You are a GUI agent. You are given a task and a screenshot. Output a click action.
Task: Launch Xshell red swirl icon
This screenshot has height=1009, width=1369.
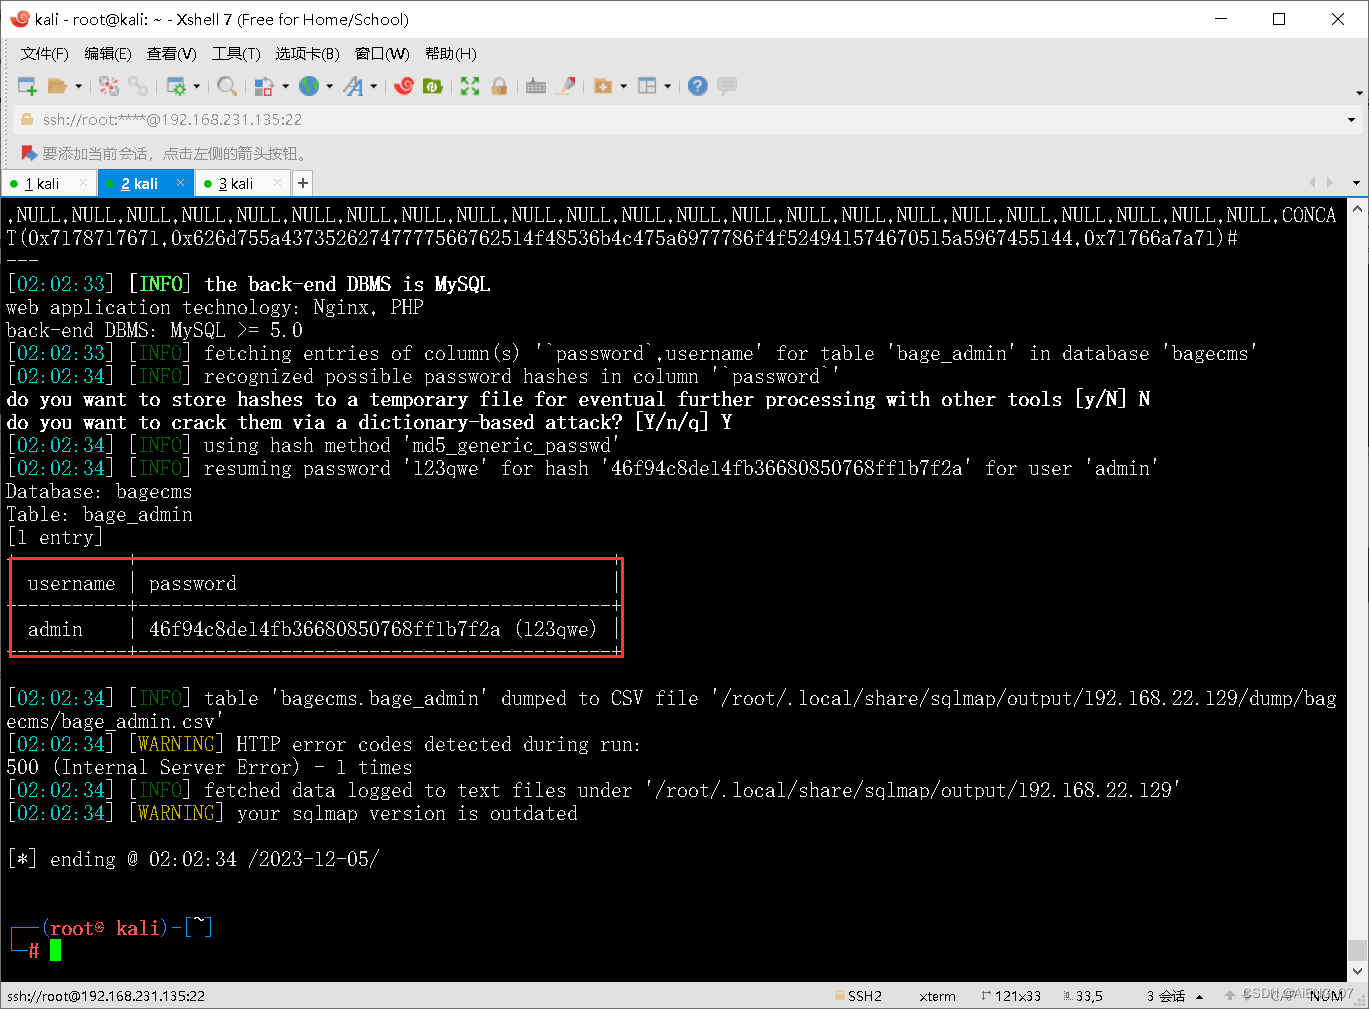(x=404, y=86)
